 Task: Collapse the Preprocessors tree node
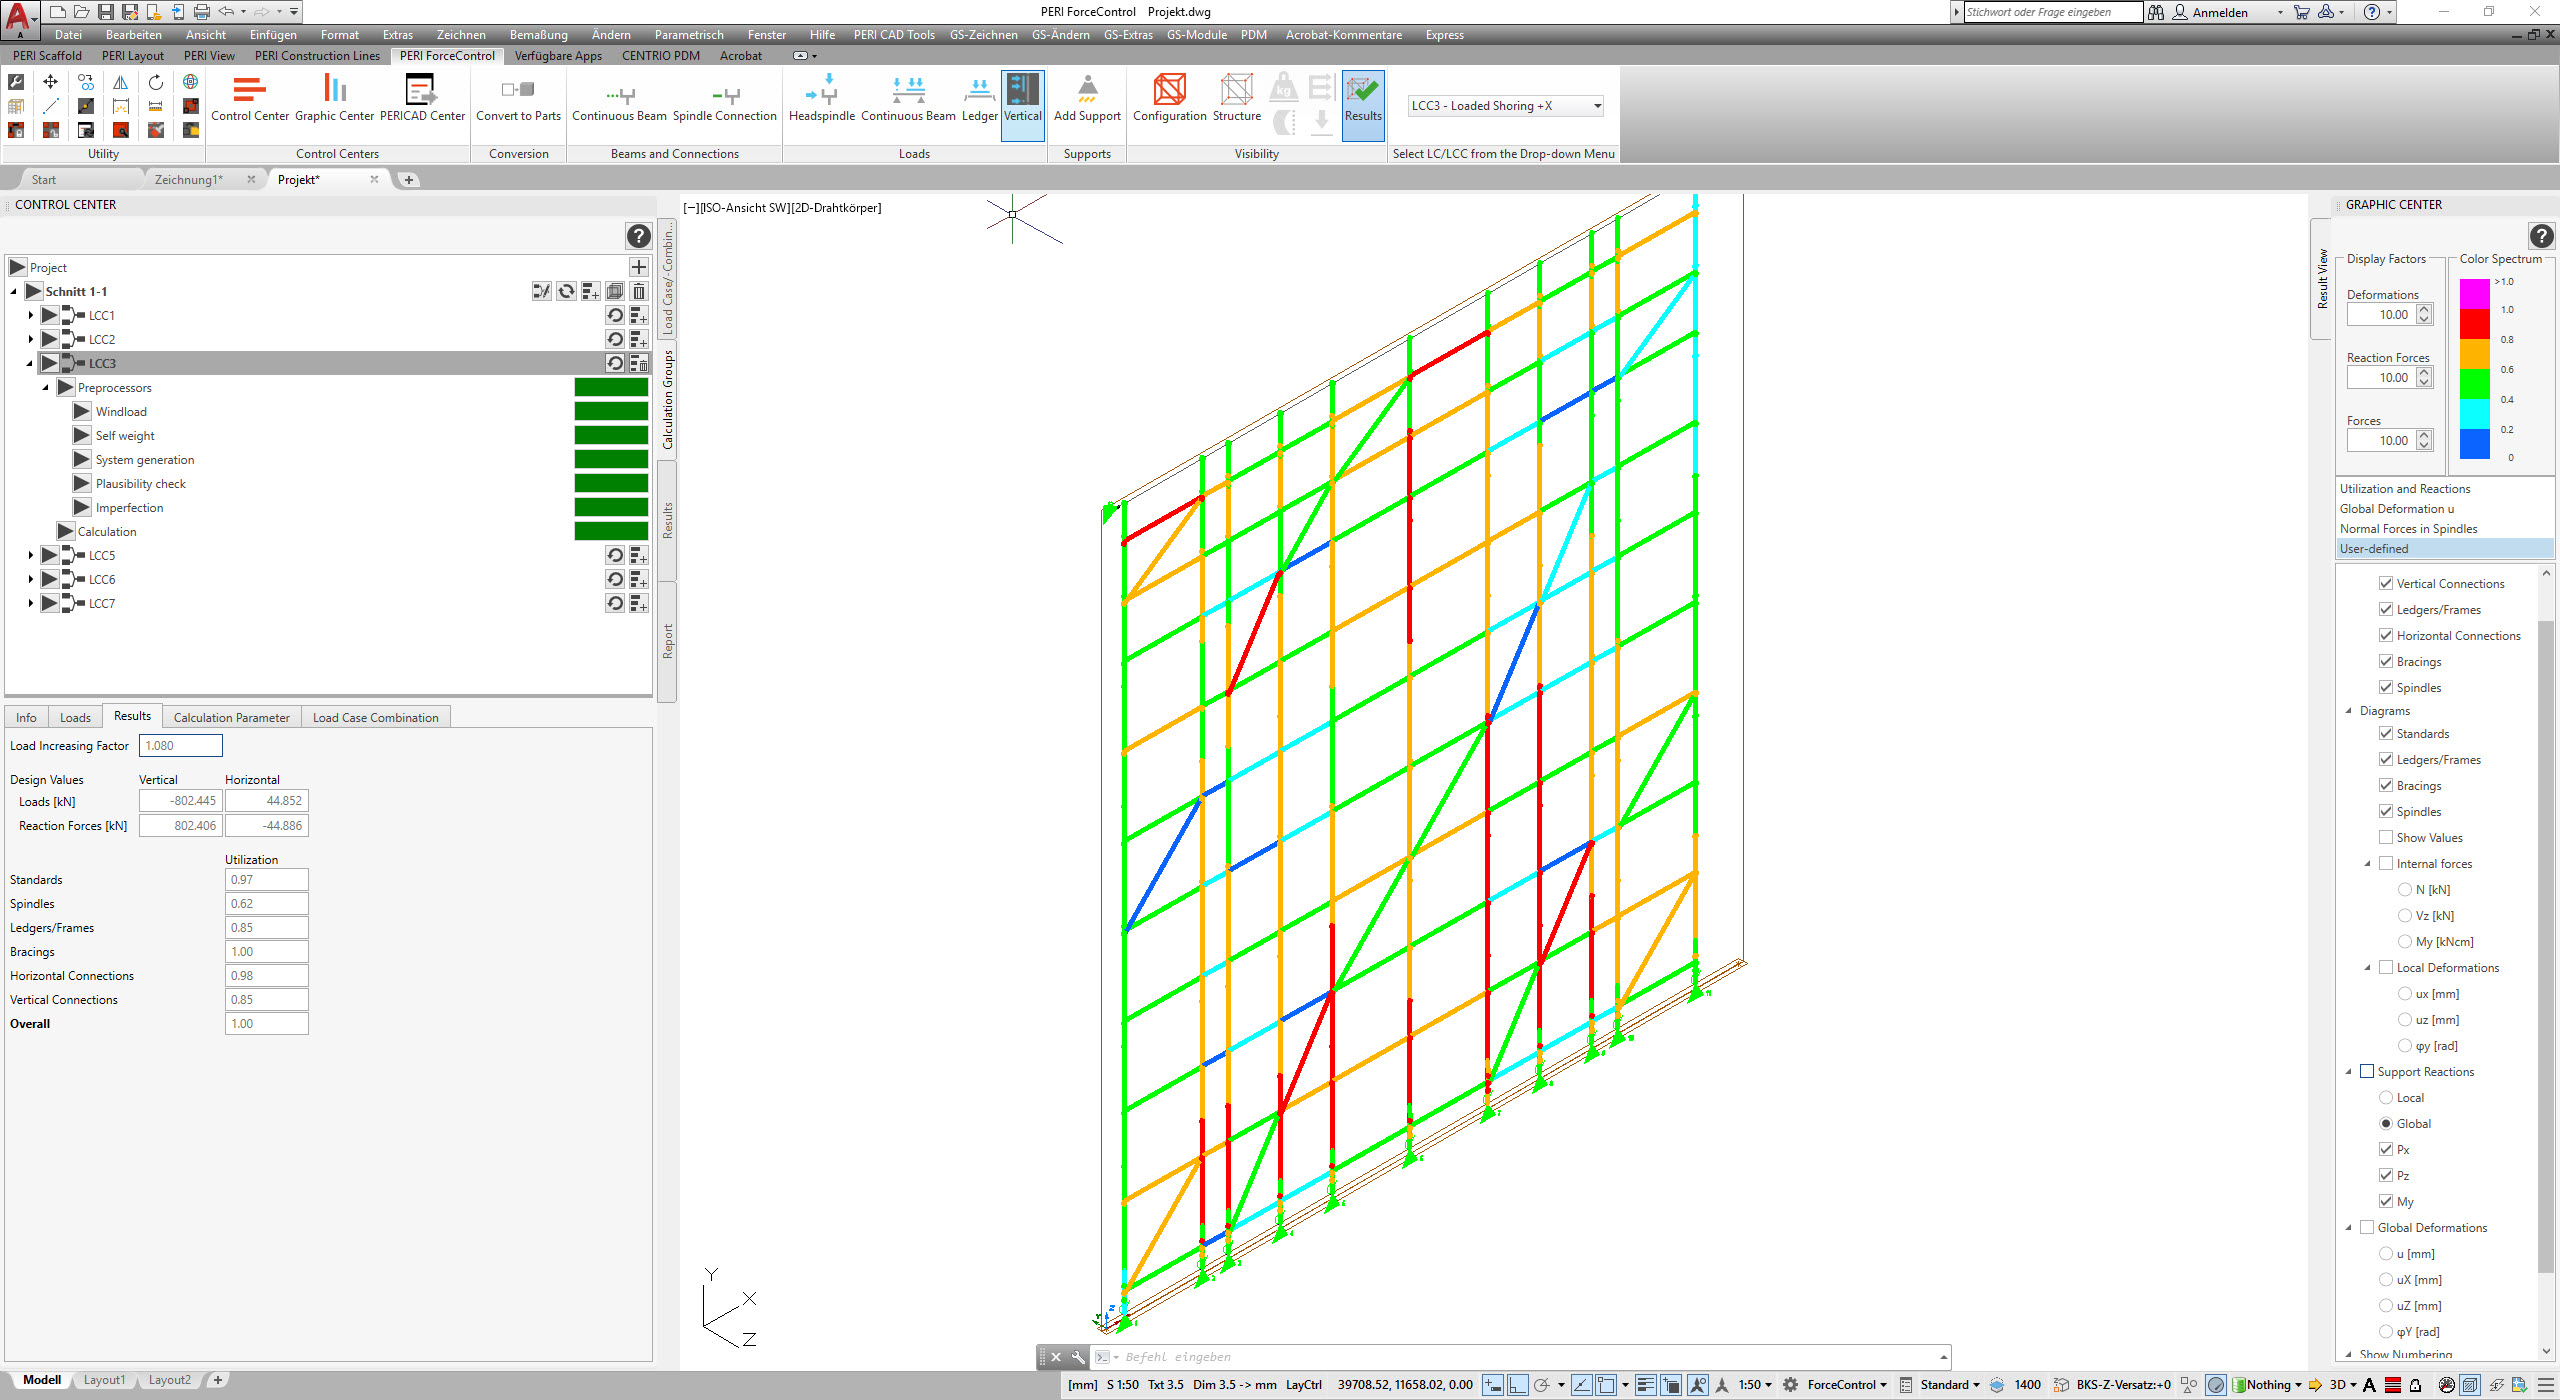(46, 388)
